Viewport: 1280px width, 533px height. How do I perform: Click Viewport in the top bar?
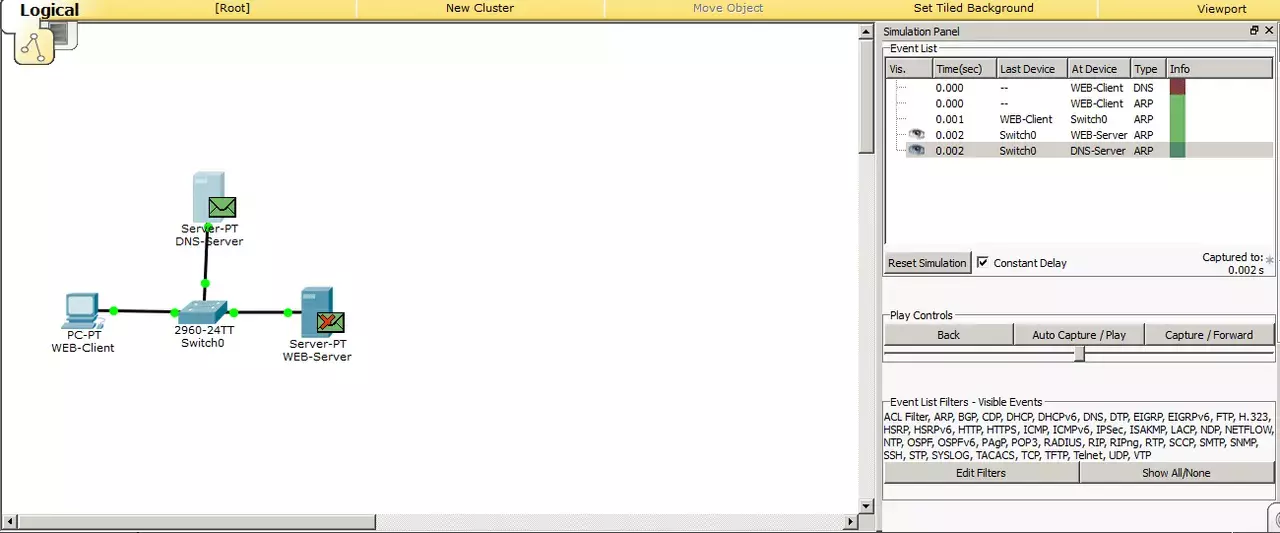[1222, 9]
